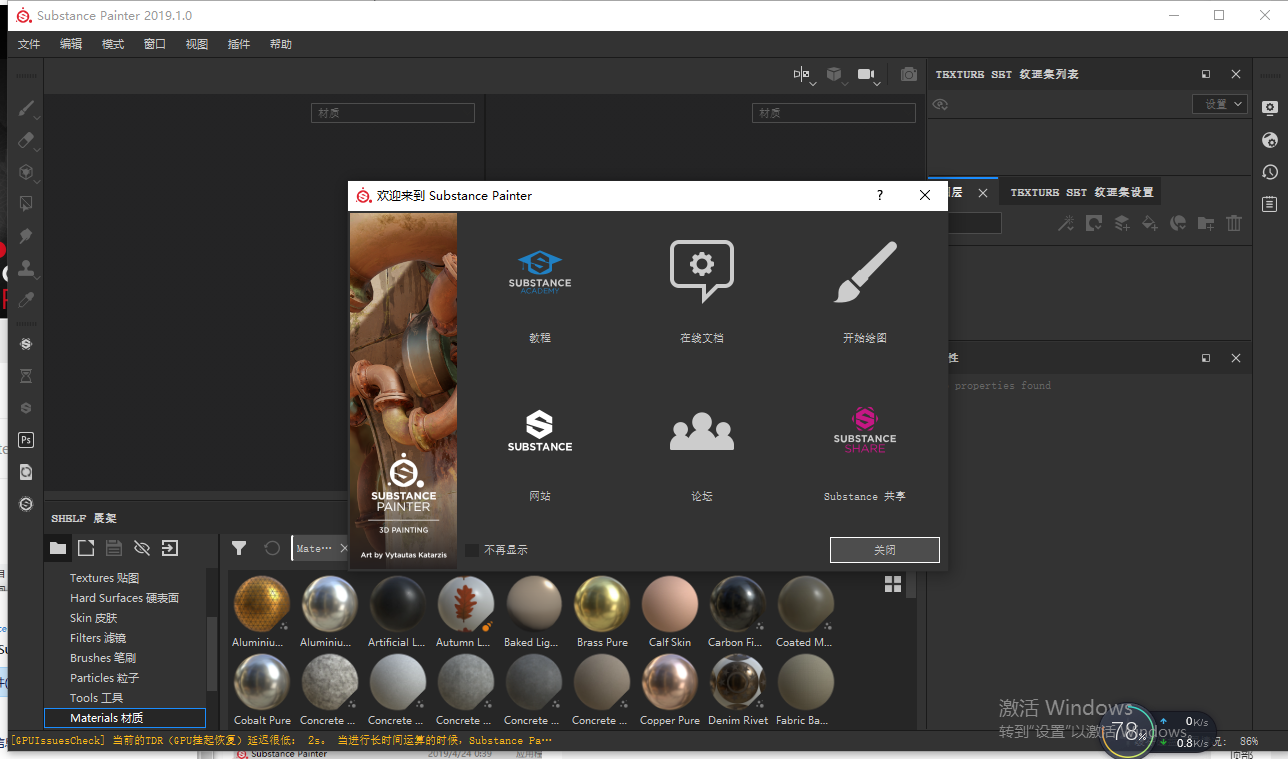Open the Display Settings panel icon
The height and width of the screenshot is (759, 1288).
[1270, 108]
